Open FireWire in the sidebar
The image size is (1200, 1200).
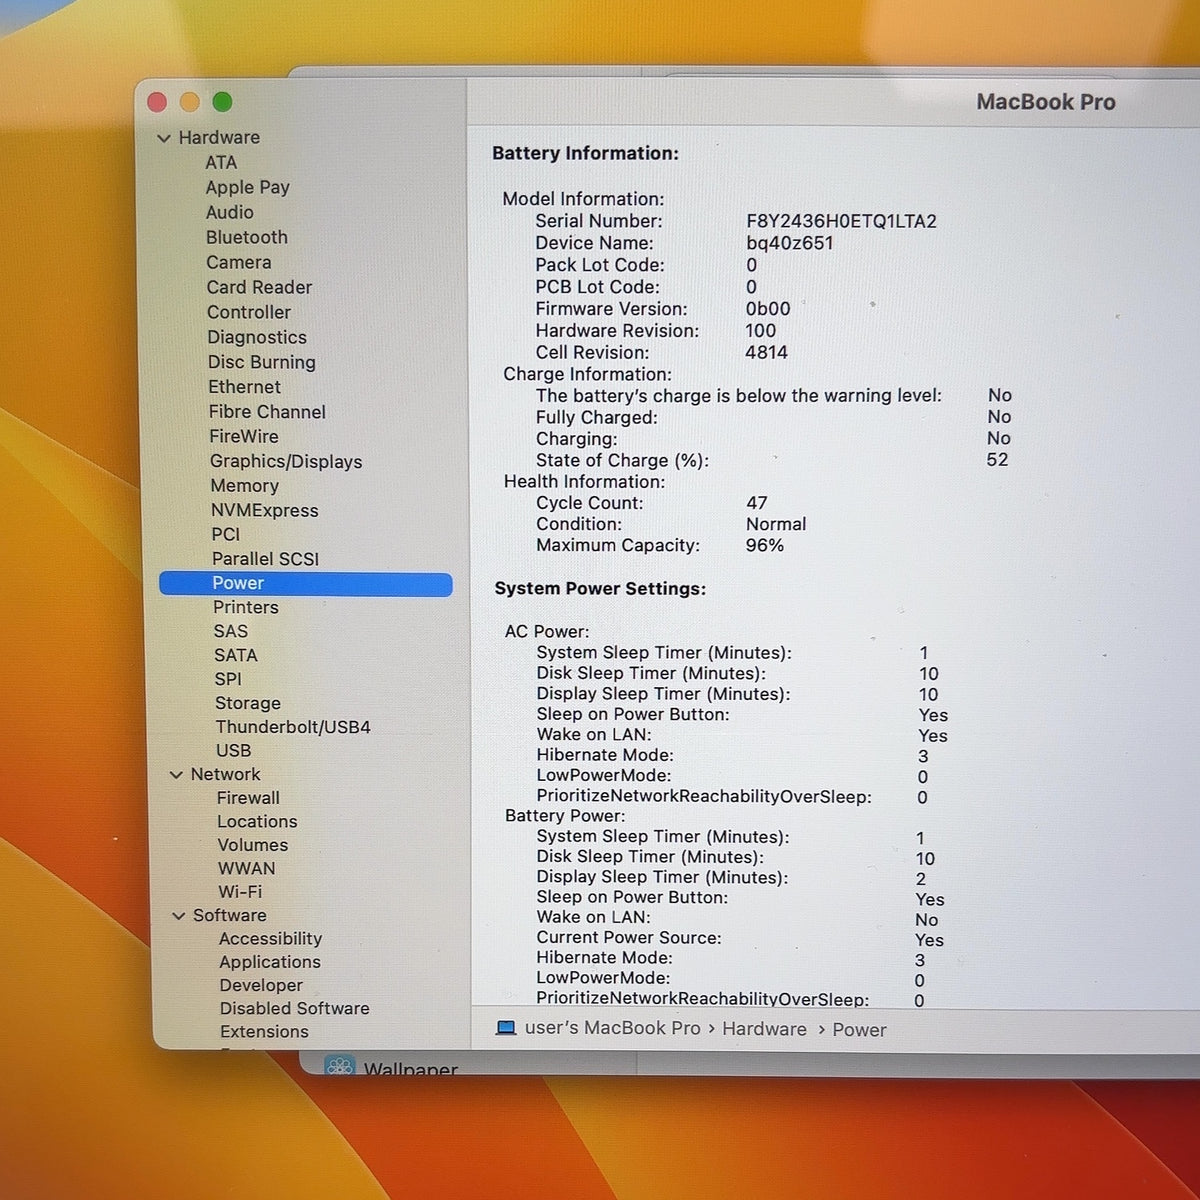click(244, 436)
